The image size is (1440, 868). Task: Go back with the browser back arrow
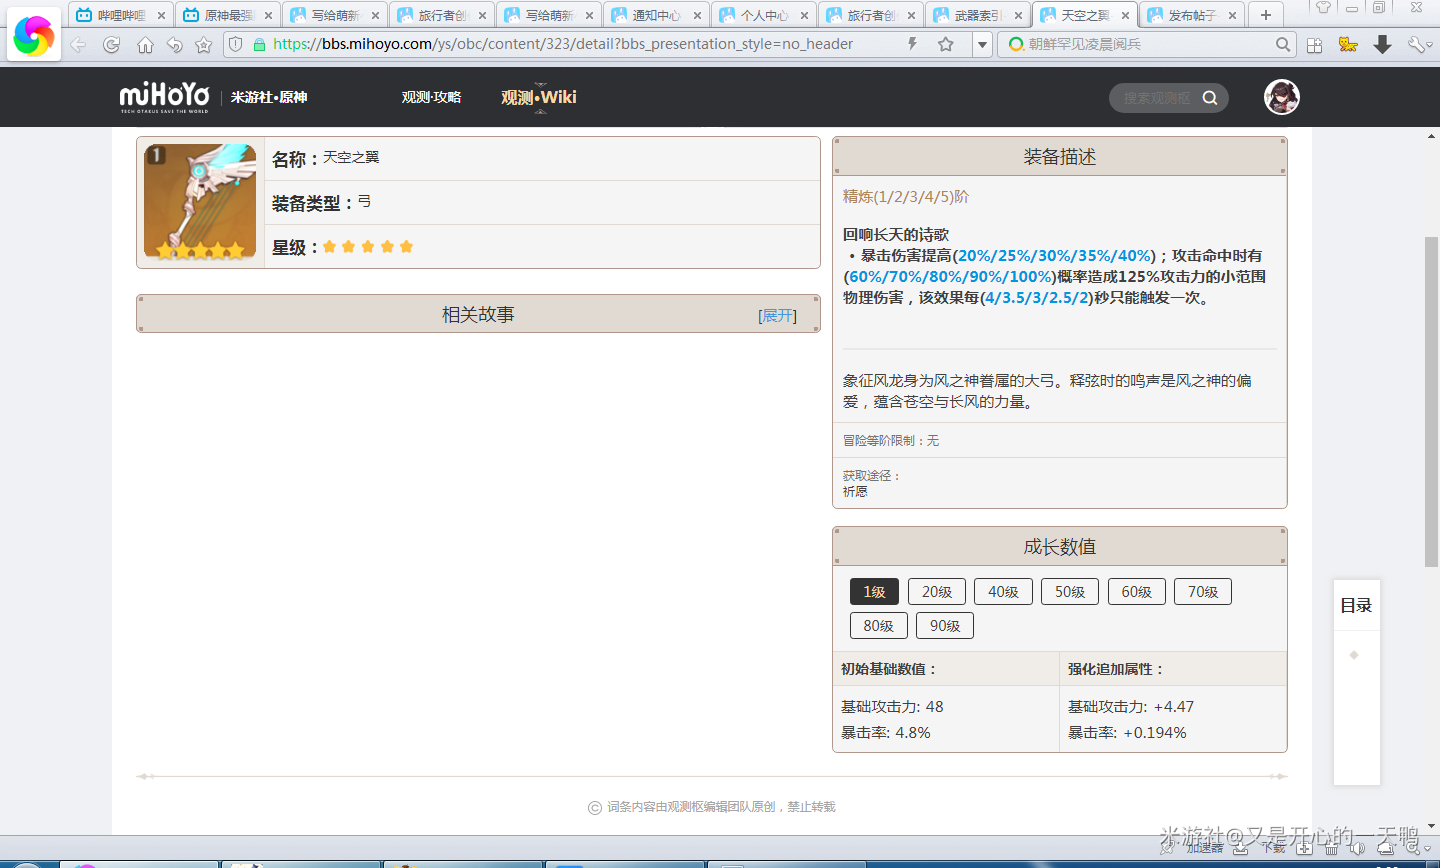[x=78, y=45]
